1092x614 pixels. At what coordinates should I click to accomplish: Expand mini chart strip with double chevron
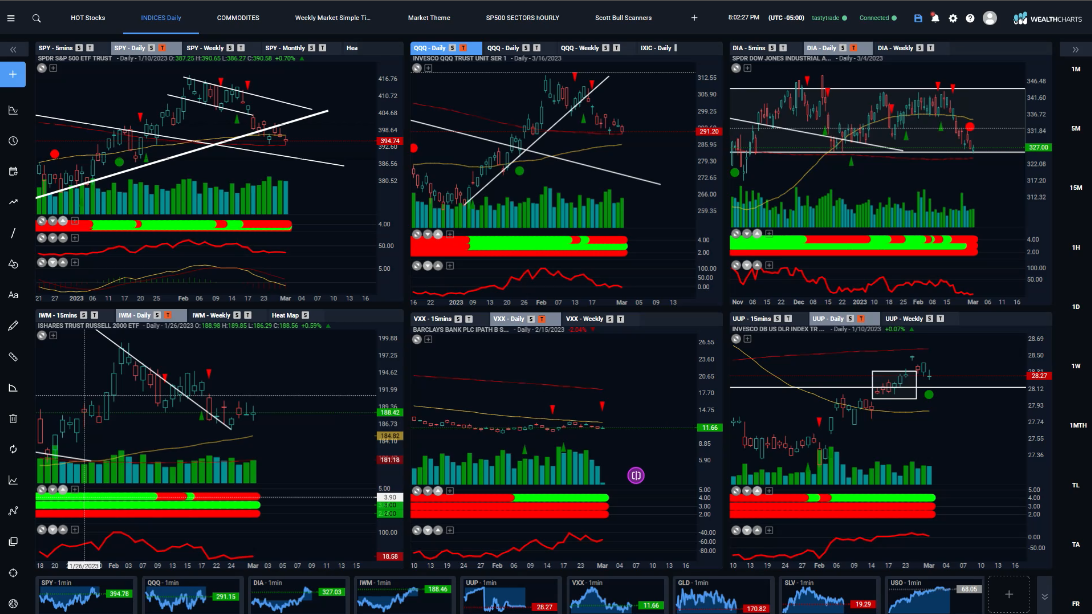1044,596
